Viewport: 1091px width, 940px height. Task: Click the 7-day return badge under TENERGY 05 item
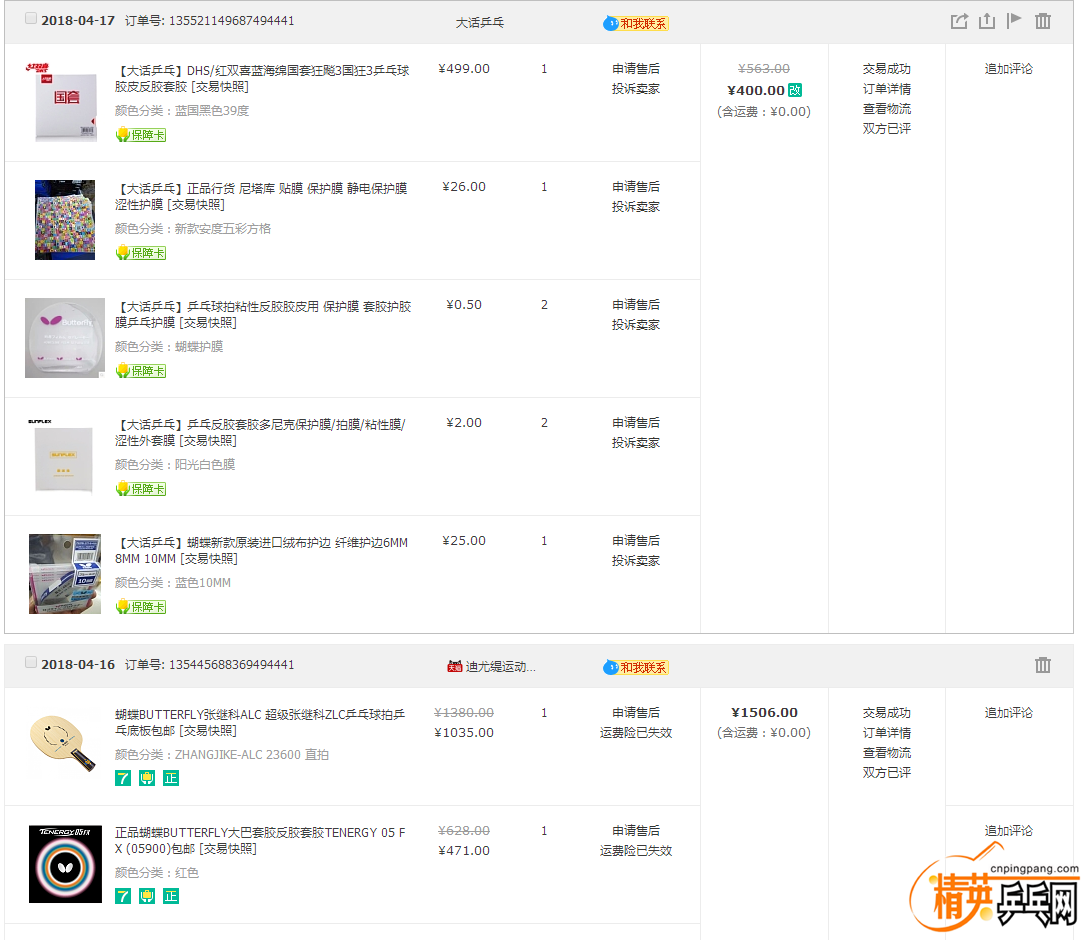click(x=122, y=896)
